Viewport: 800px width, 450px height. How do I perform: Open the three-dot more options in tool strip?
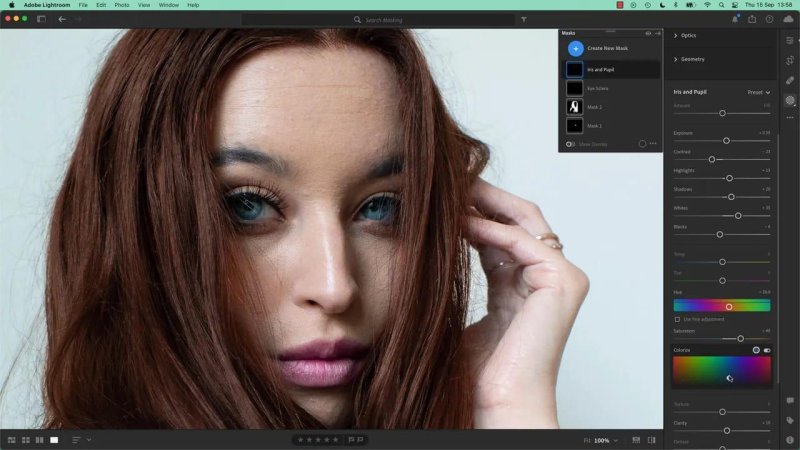coord(790,117)
